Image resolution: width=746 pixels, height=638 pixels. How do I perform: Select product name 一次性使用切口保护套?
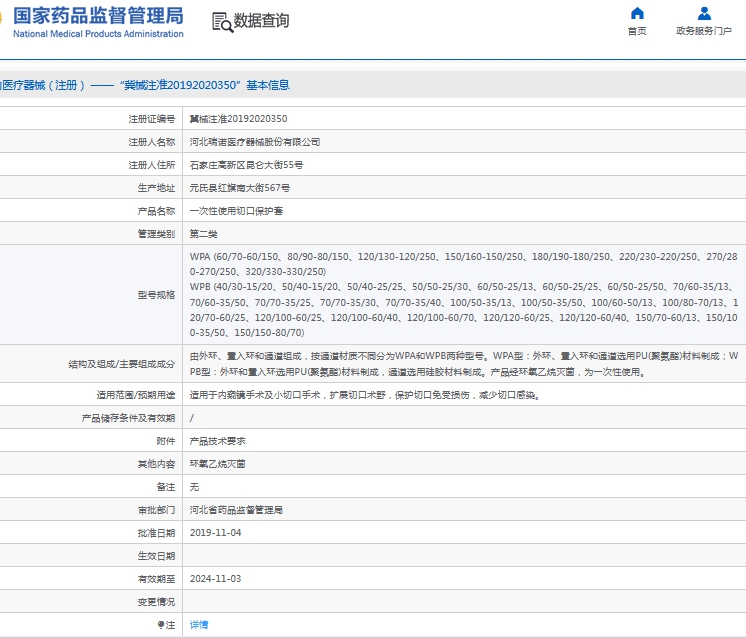236,211
